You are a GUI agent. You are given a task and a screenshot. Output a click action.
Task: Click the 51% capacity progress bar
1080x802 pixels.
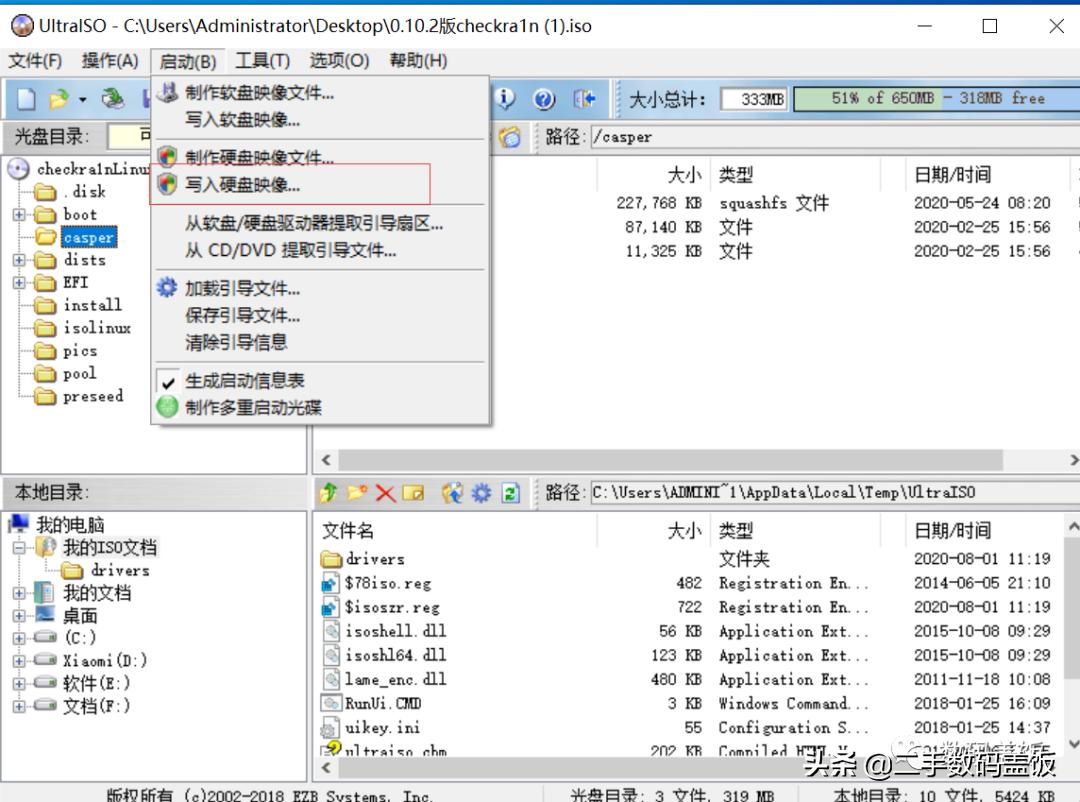coord(930,98)
